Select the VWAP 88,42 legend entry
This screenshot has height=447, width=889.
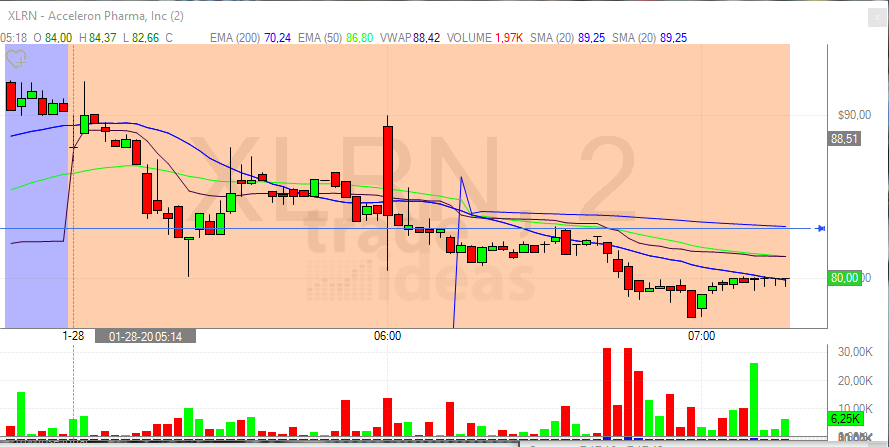point(410,38)
